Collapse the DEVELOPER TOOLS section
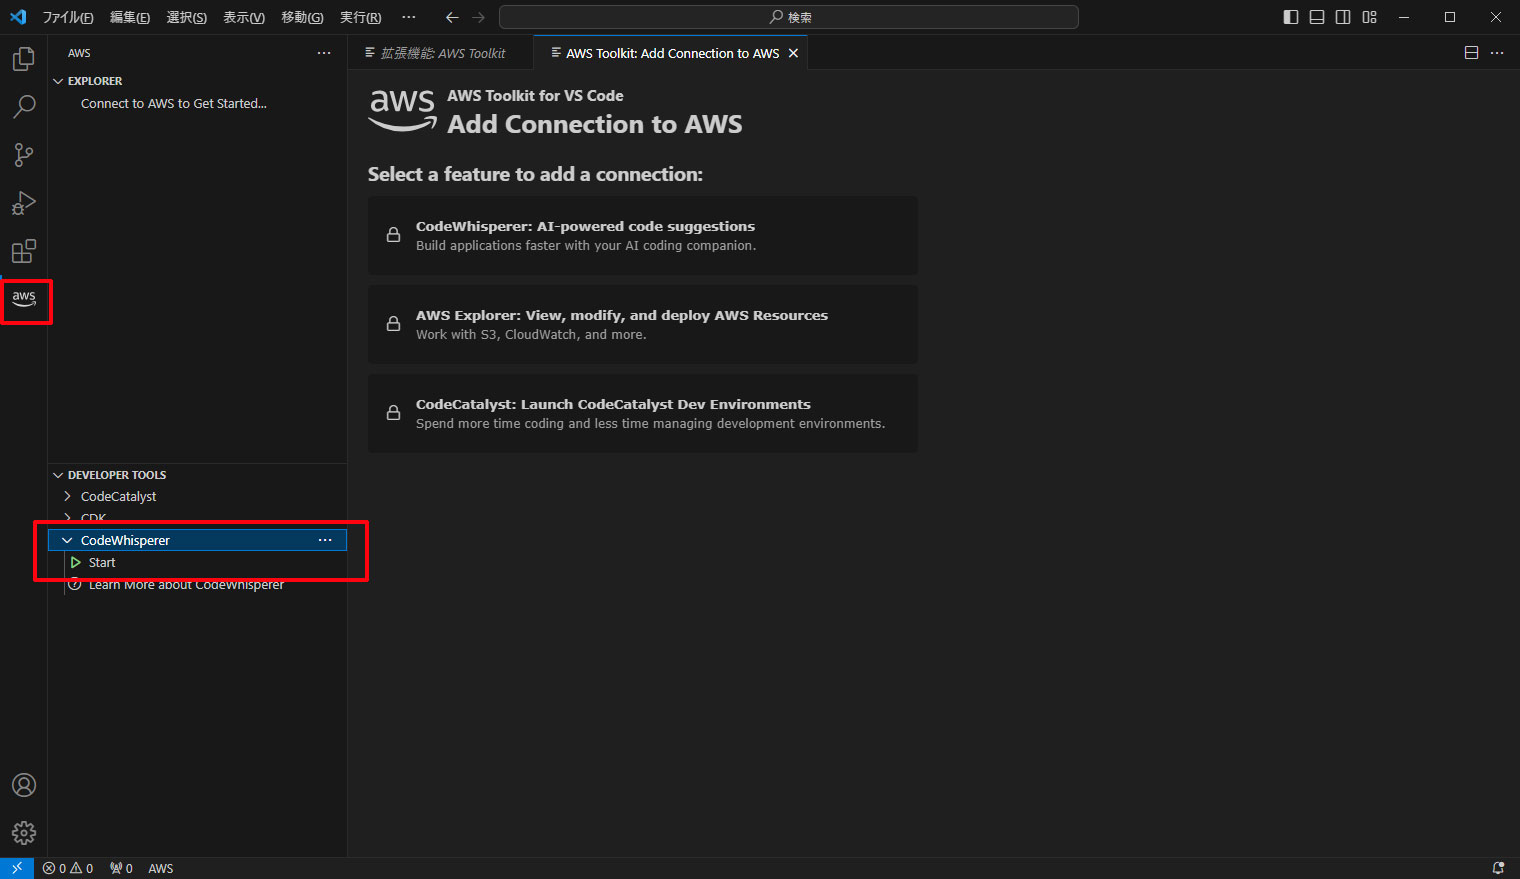The height and width of the screenshot is (879, 1520). pos(58,475)
